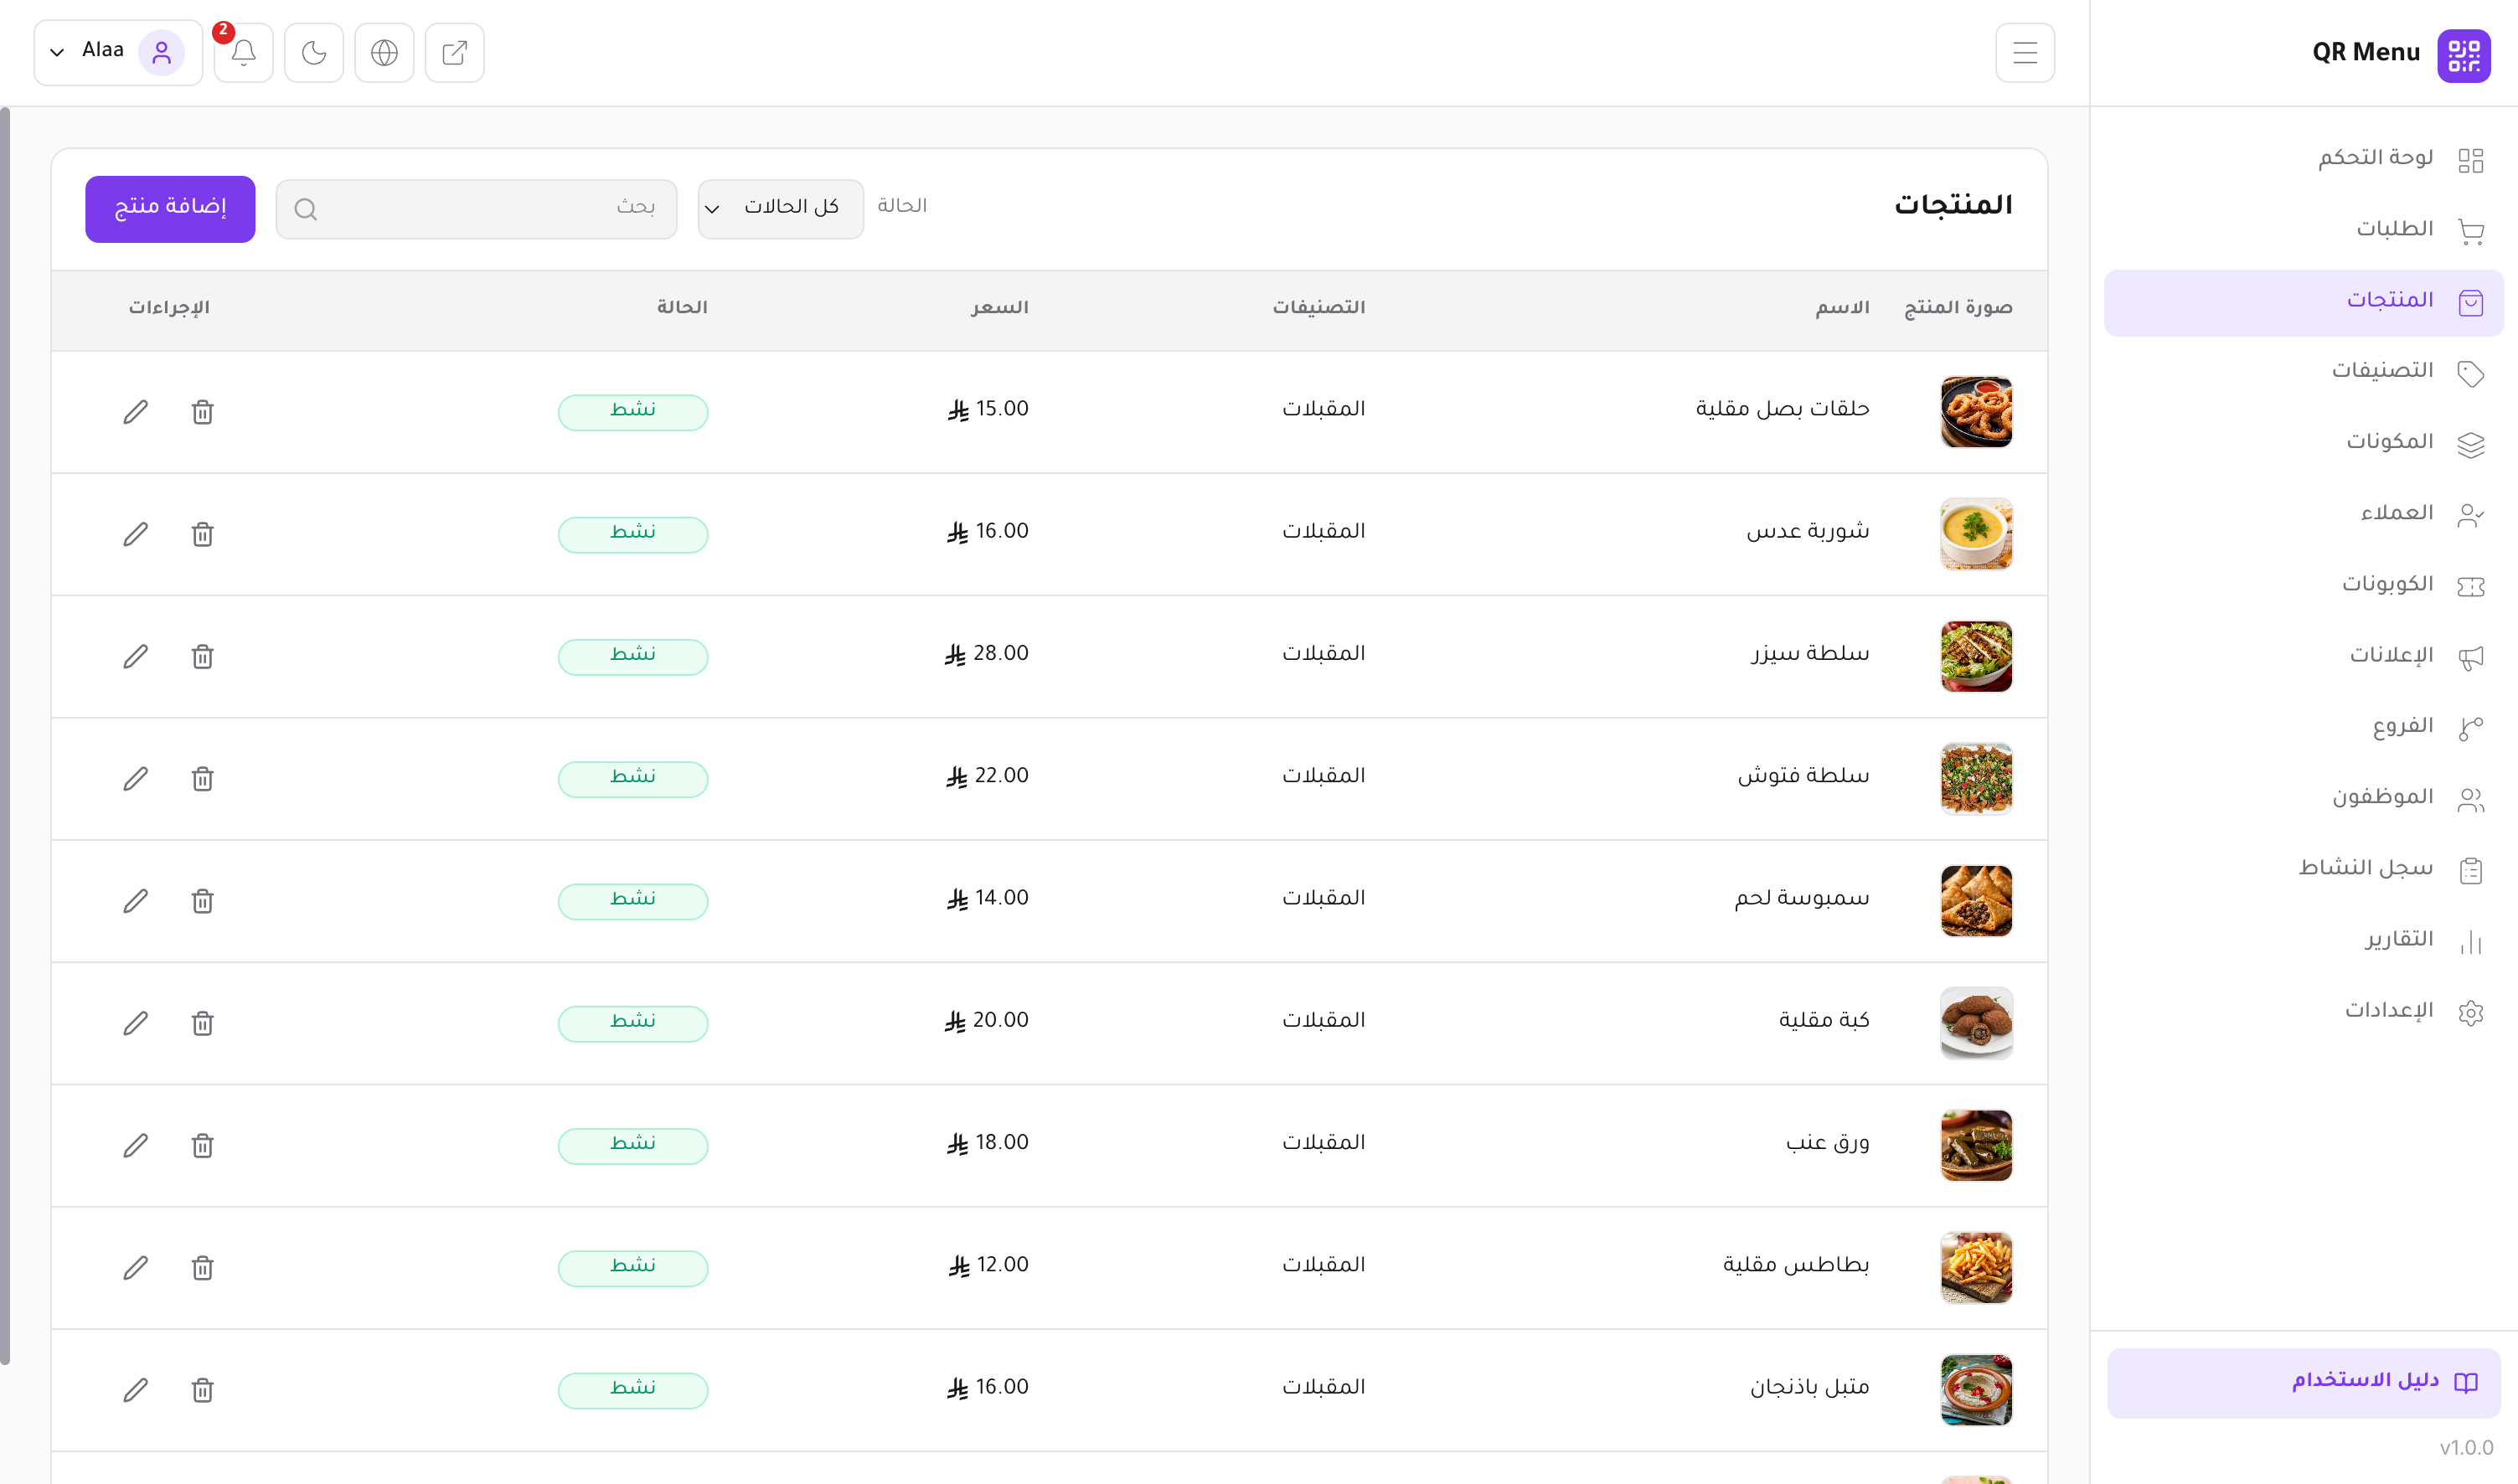Viewport: 2518px width, 1484px height.
Task: Click price 28.00 of سلطة سيزر
Action: click(x=986, y=654)
